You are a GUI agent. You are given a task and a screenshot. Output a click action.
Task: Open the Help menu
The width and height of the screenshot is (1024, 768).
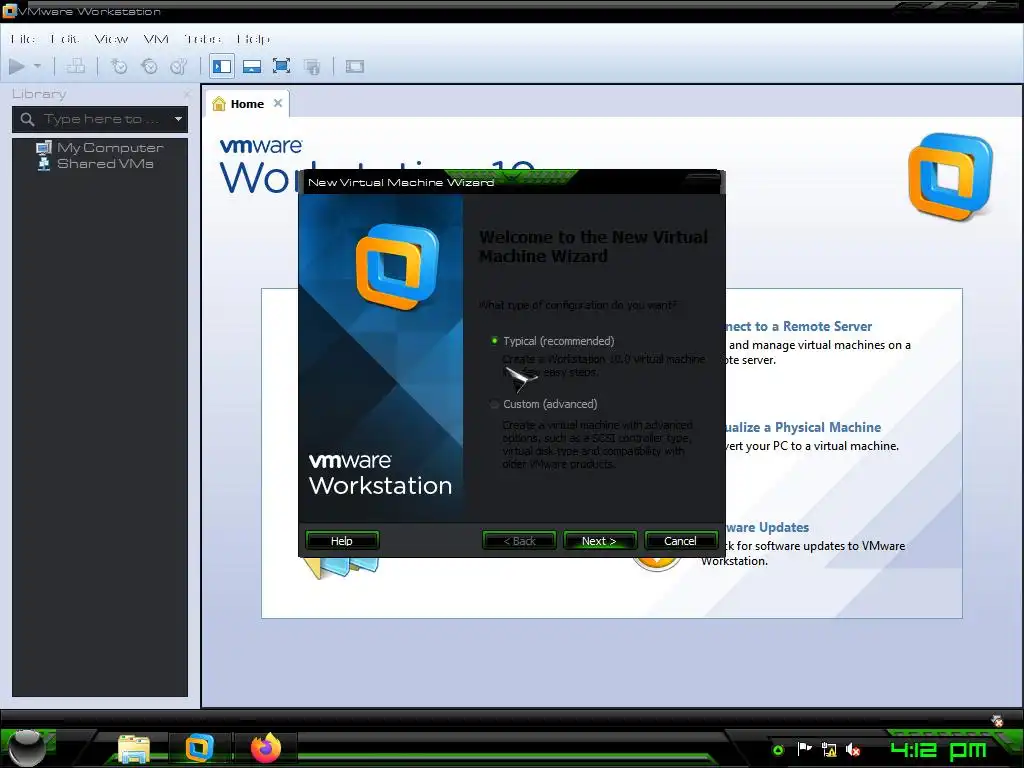pyautogui.click(x=253, y=39)
